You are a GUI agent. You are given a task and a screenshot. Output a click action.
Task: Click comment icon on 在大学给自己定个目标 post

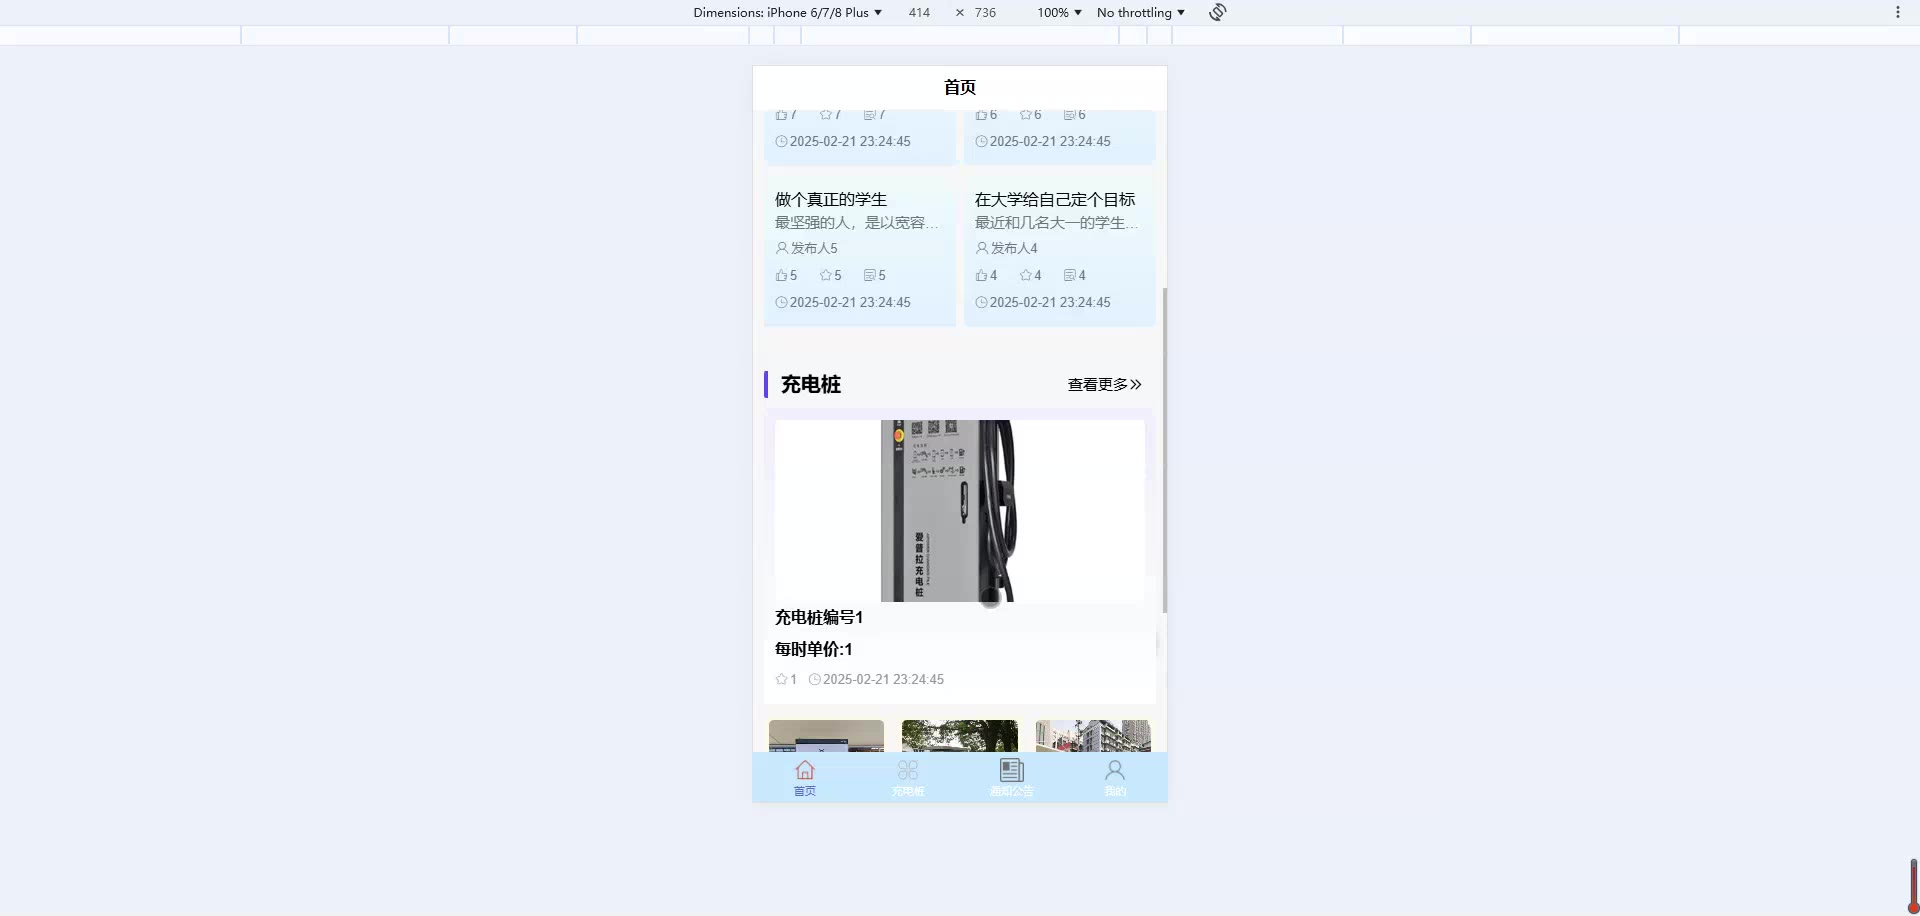[x=1069, y=275]
